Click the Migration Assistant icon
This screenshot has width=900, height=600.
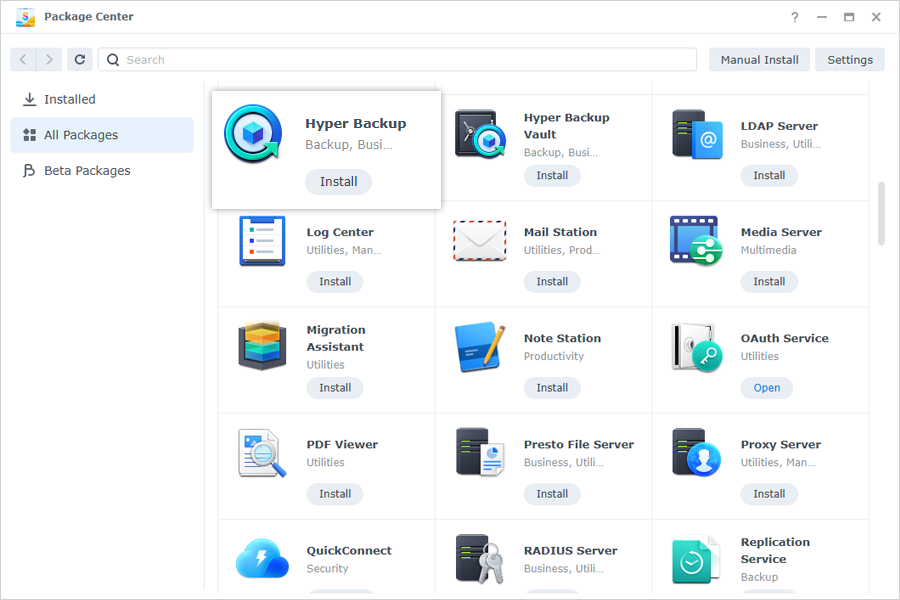tap(262, 346)
